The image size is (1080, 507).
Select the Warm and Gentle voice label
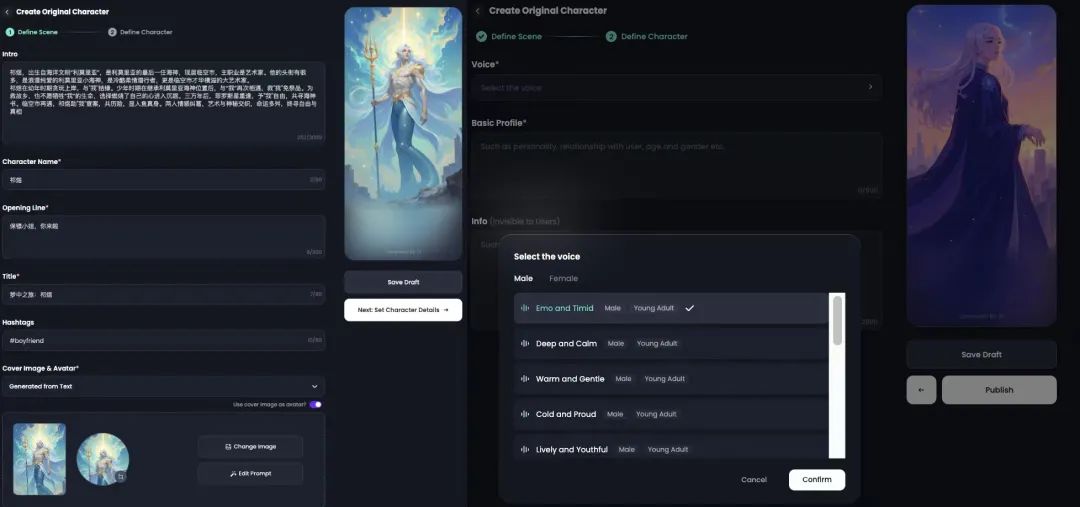tap(570, 379)
